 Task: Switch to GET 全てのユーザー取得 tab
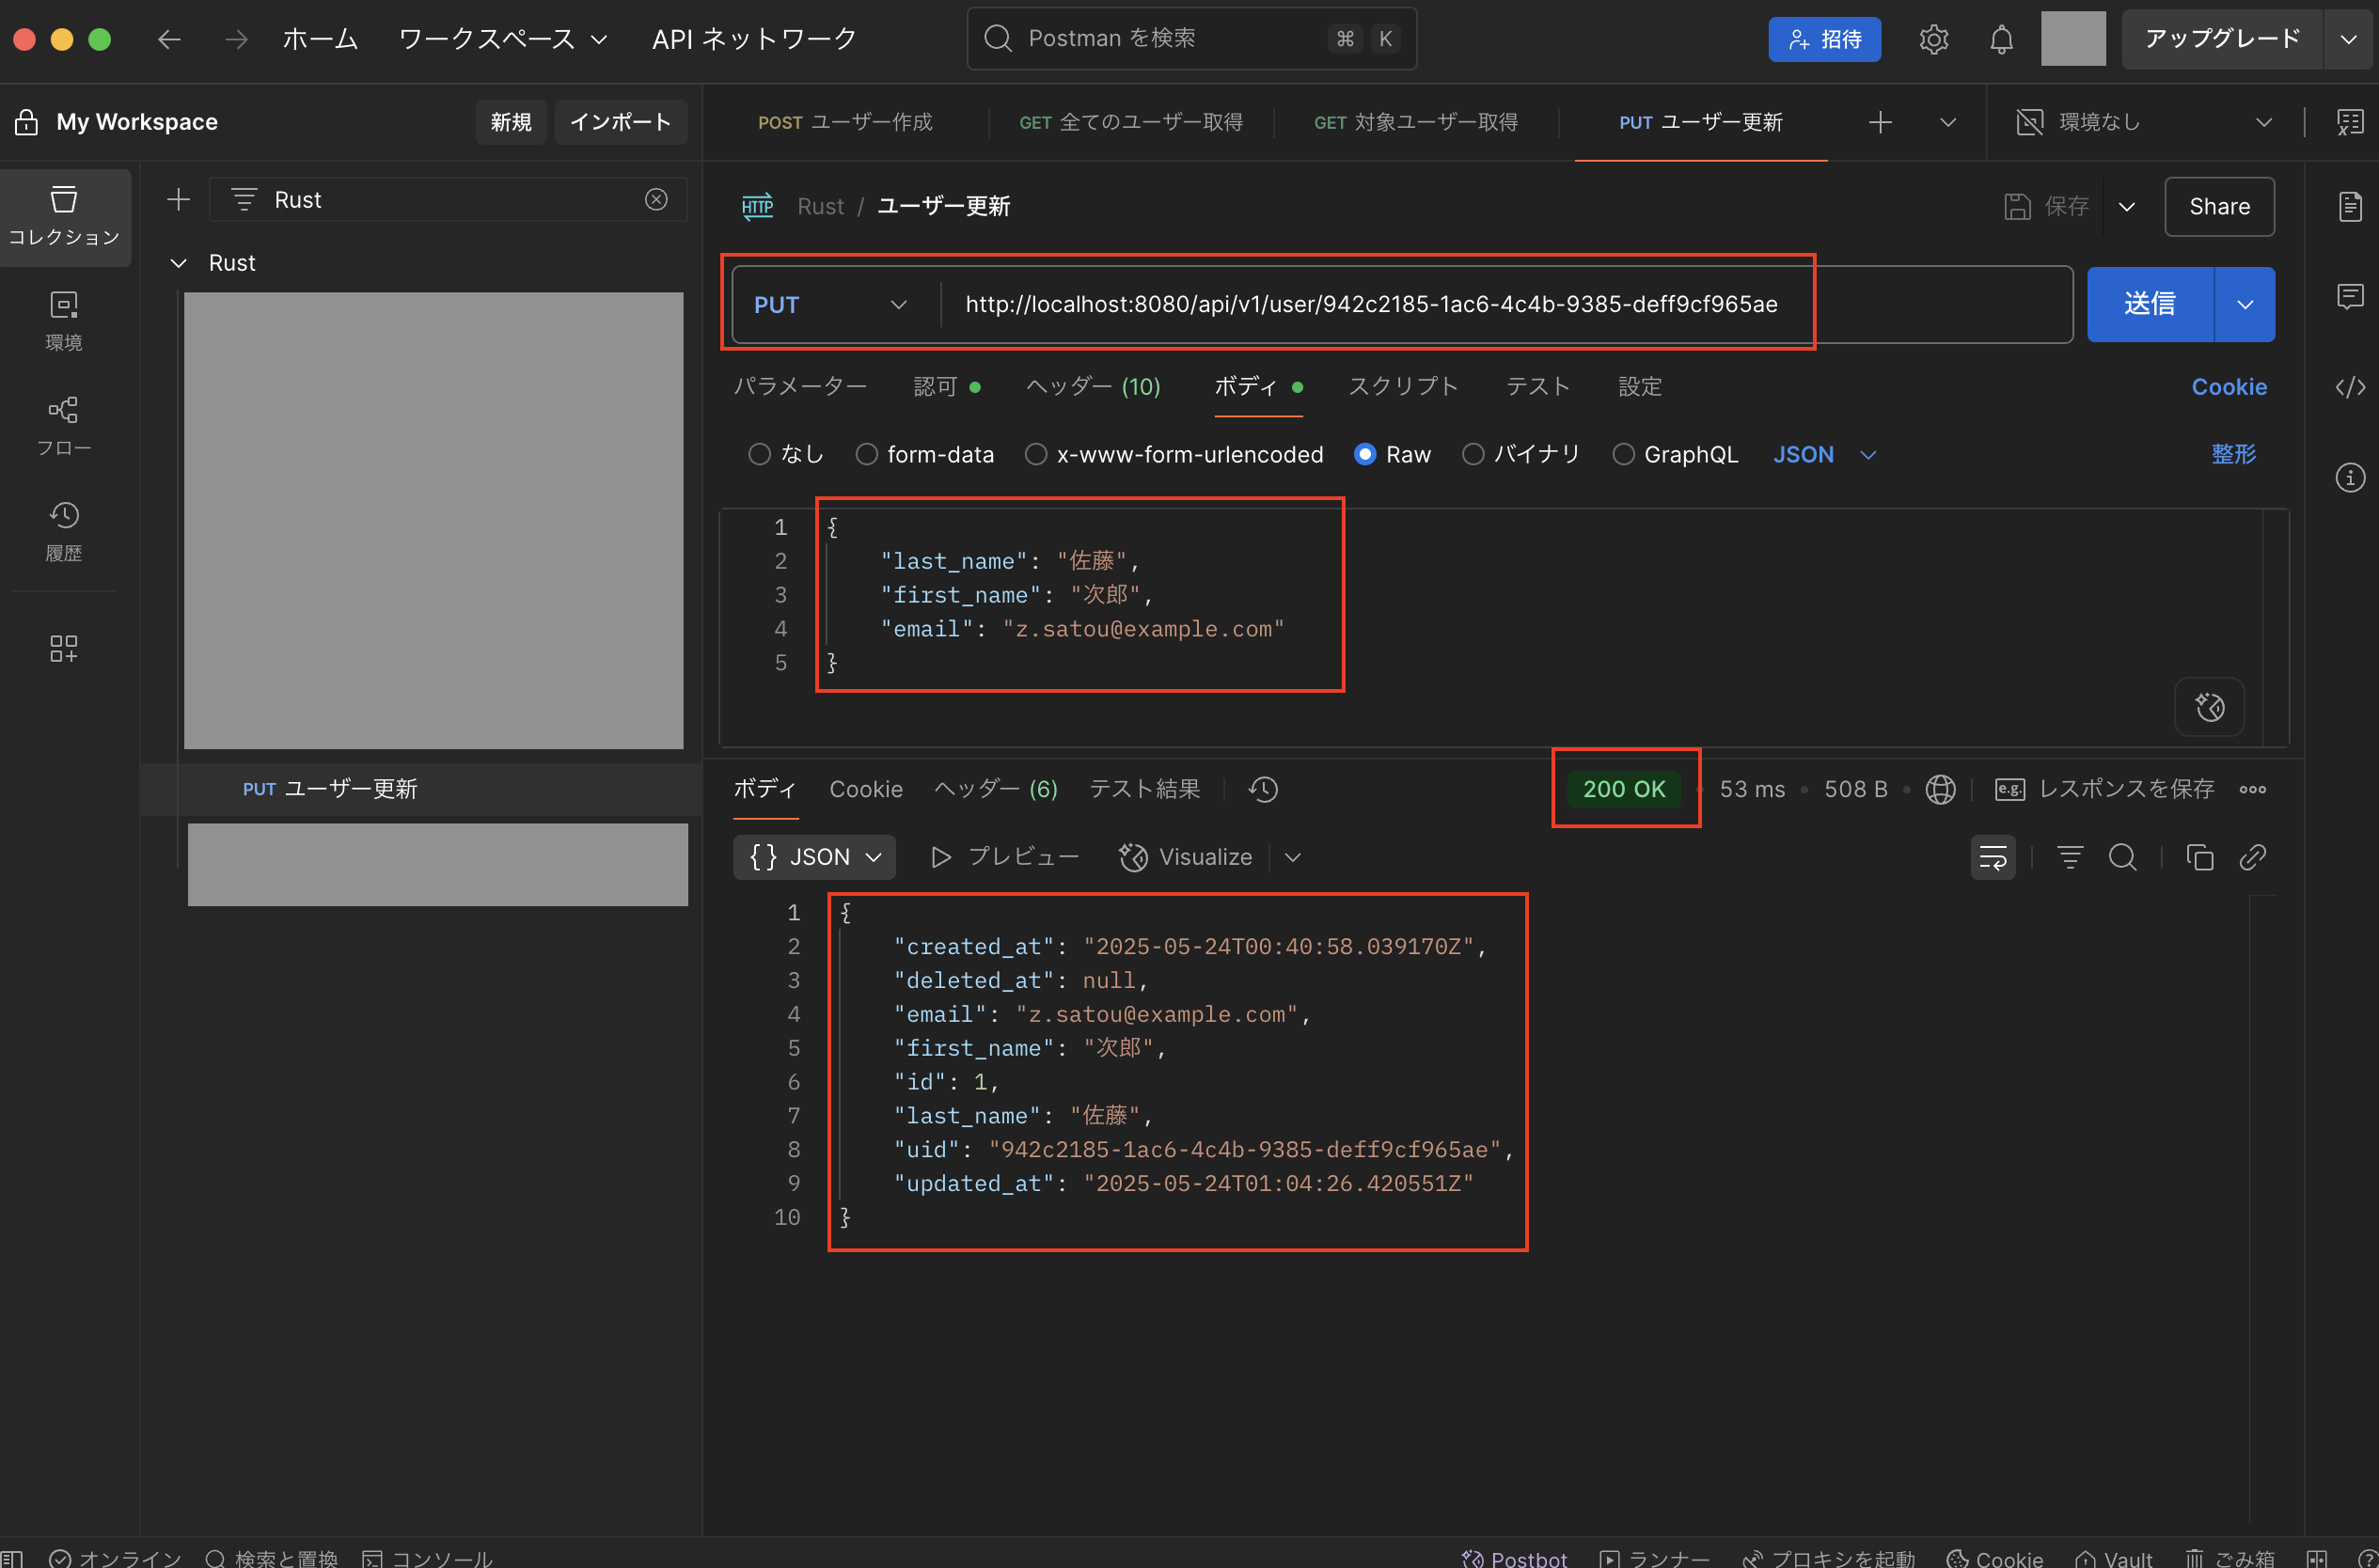(x=1130, y=122)
